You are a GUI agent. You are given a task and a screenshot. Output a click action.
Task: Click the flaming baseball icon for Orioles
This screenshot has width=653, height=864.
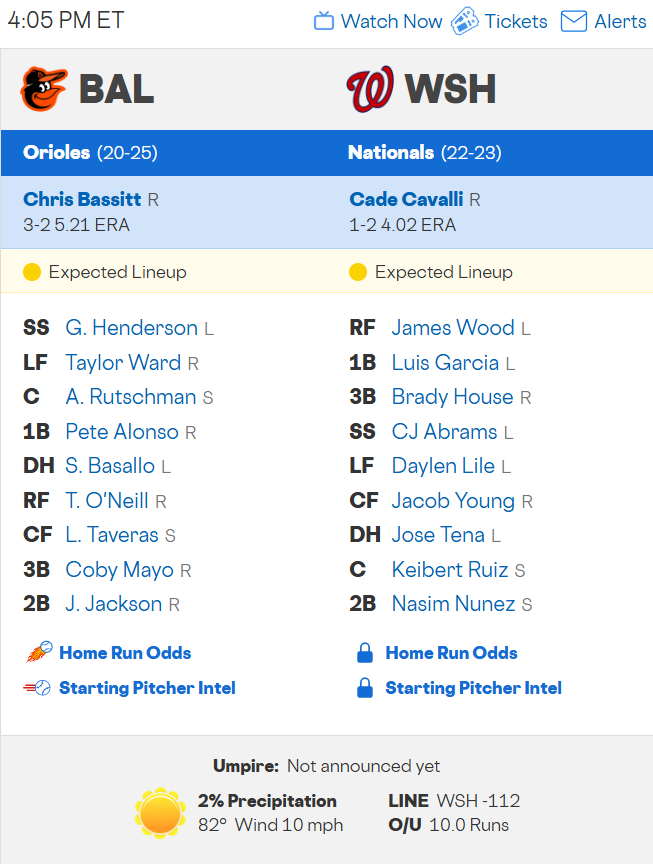click(39, 652)
